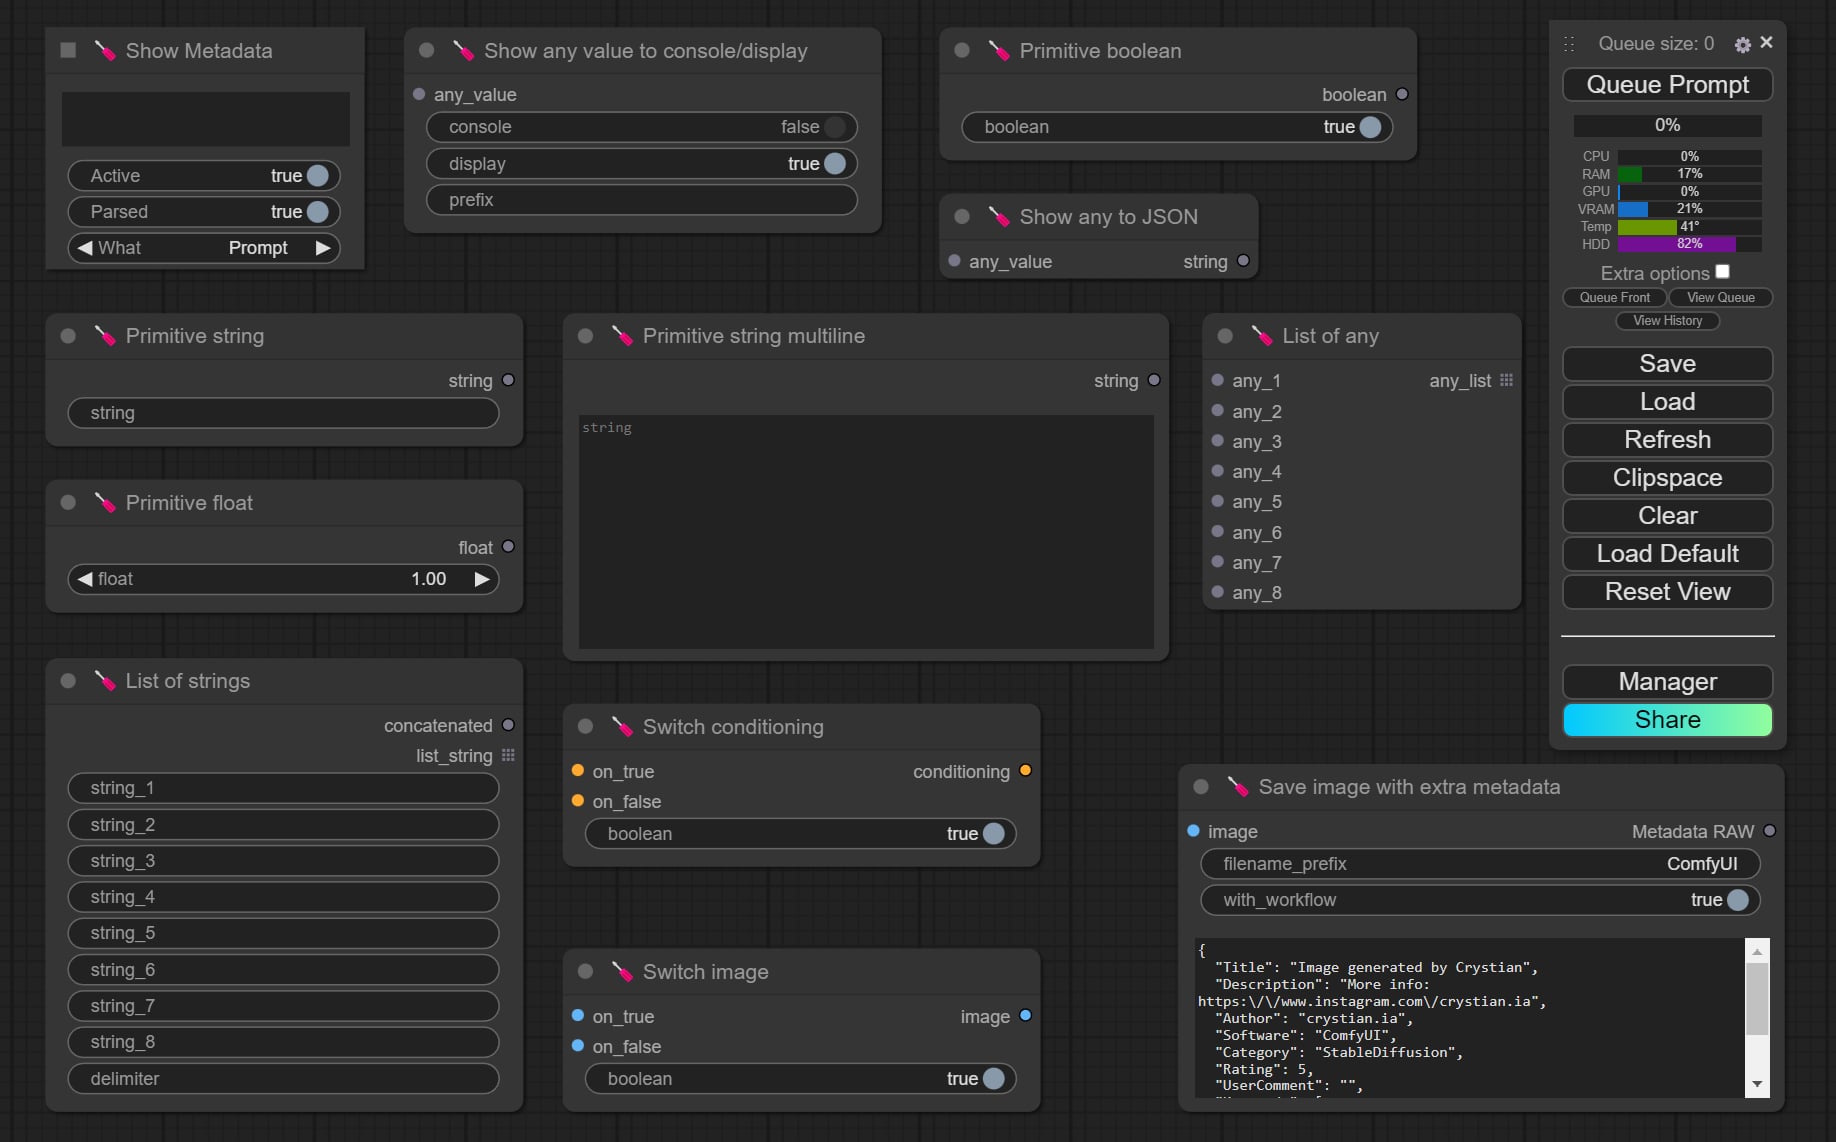1836x1142 pixels.
Task: Click the any_5 input slot dot
Action: click(1217, 501)
